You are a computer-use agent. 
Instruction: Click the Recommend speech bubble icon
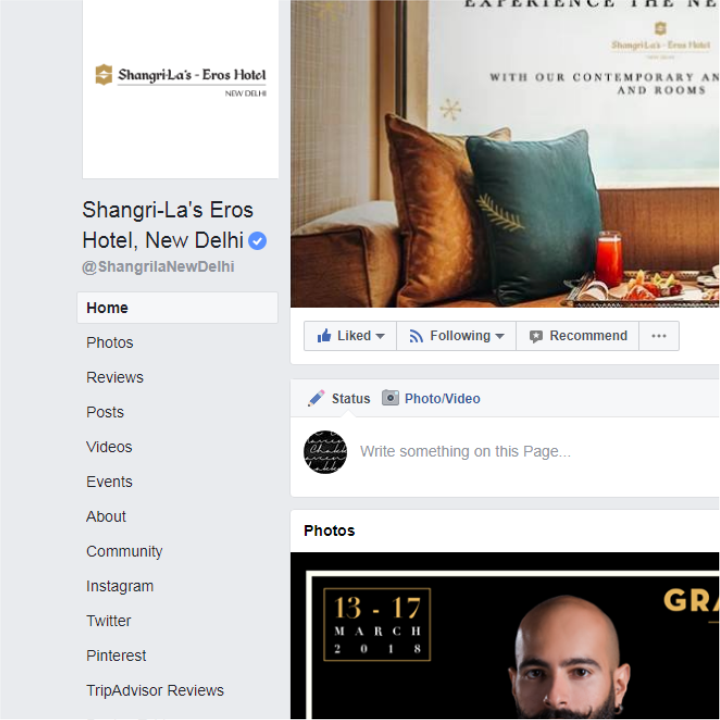pos(536,337)
